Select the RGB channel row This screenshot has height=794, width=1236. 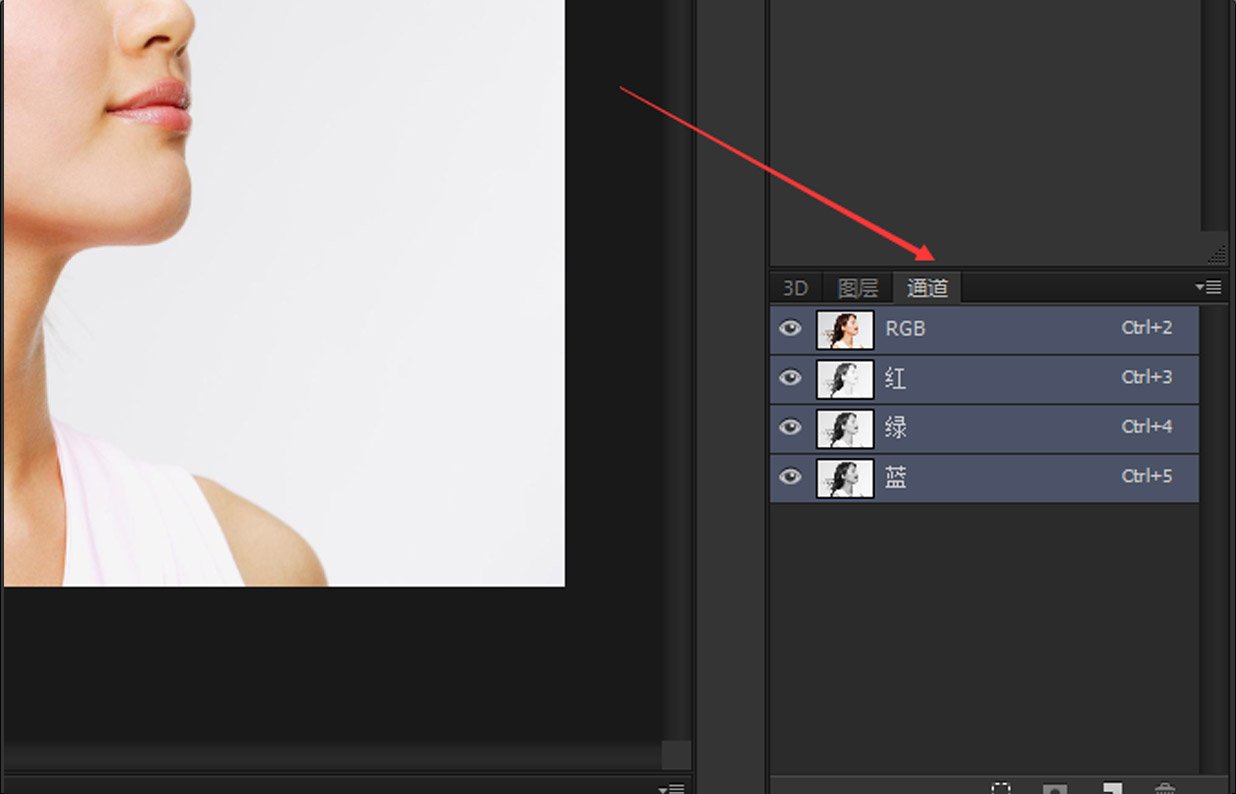[x=1000, y=328]
